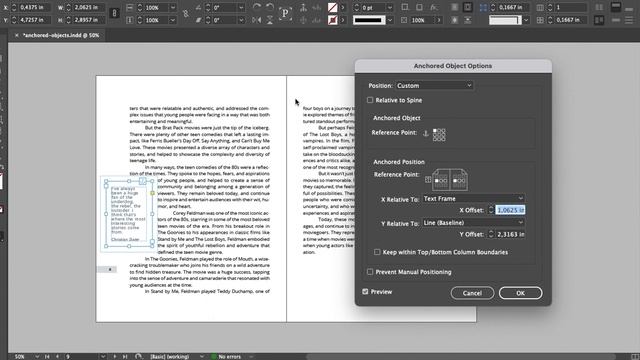This screenshot has height=360, width=640.
Task: Click the number of columns icon
Action: [x=540, y=7]
